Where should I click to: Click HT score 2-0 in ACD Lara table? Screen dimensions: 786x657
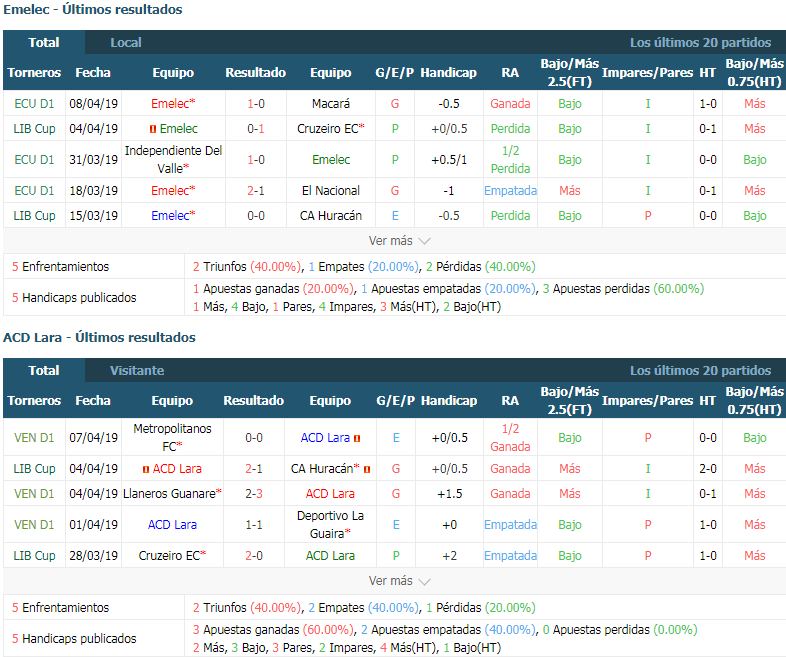[708, 469]
